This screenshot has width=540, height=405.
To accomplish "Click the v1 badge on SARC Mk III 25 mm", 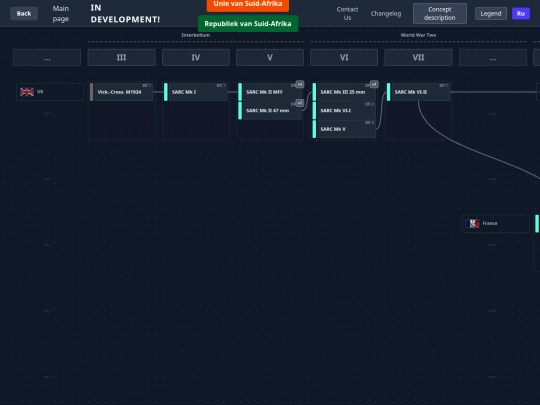I will click(x=374, y=84).
